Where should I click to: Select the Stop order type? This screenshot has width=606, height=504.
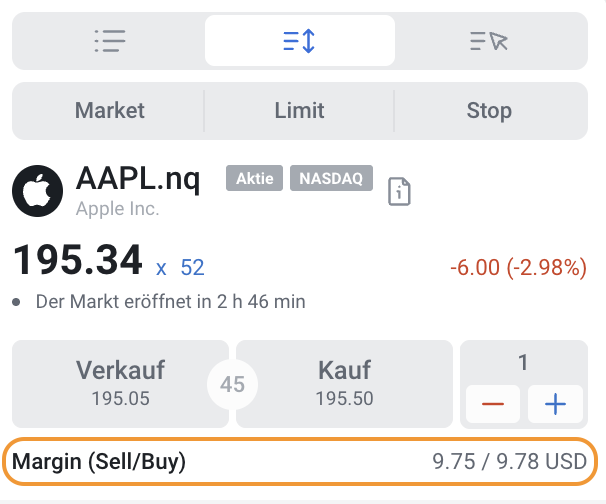click(x=489, y=111)
